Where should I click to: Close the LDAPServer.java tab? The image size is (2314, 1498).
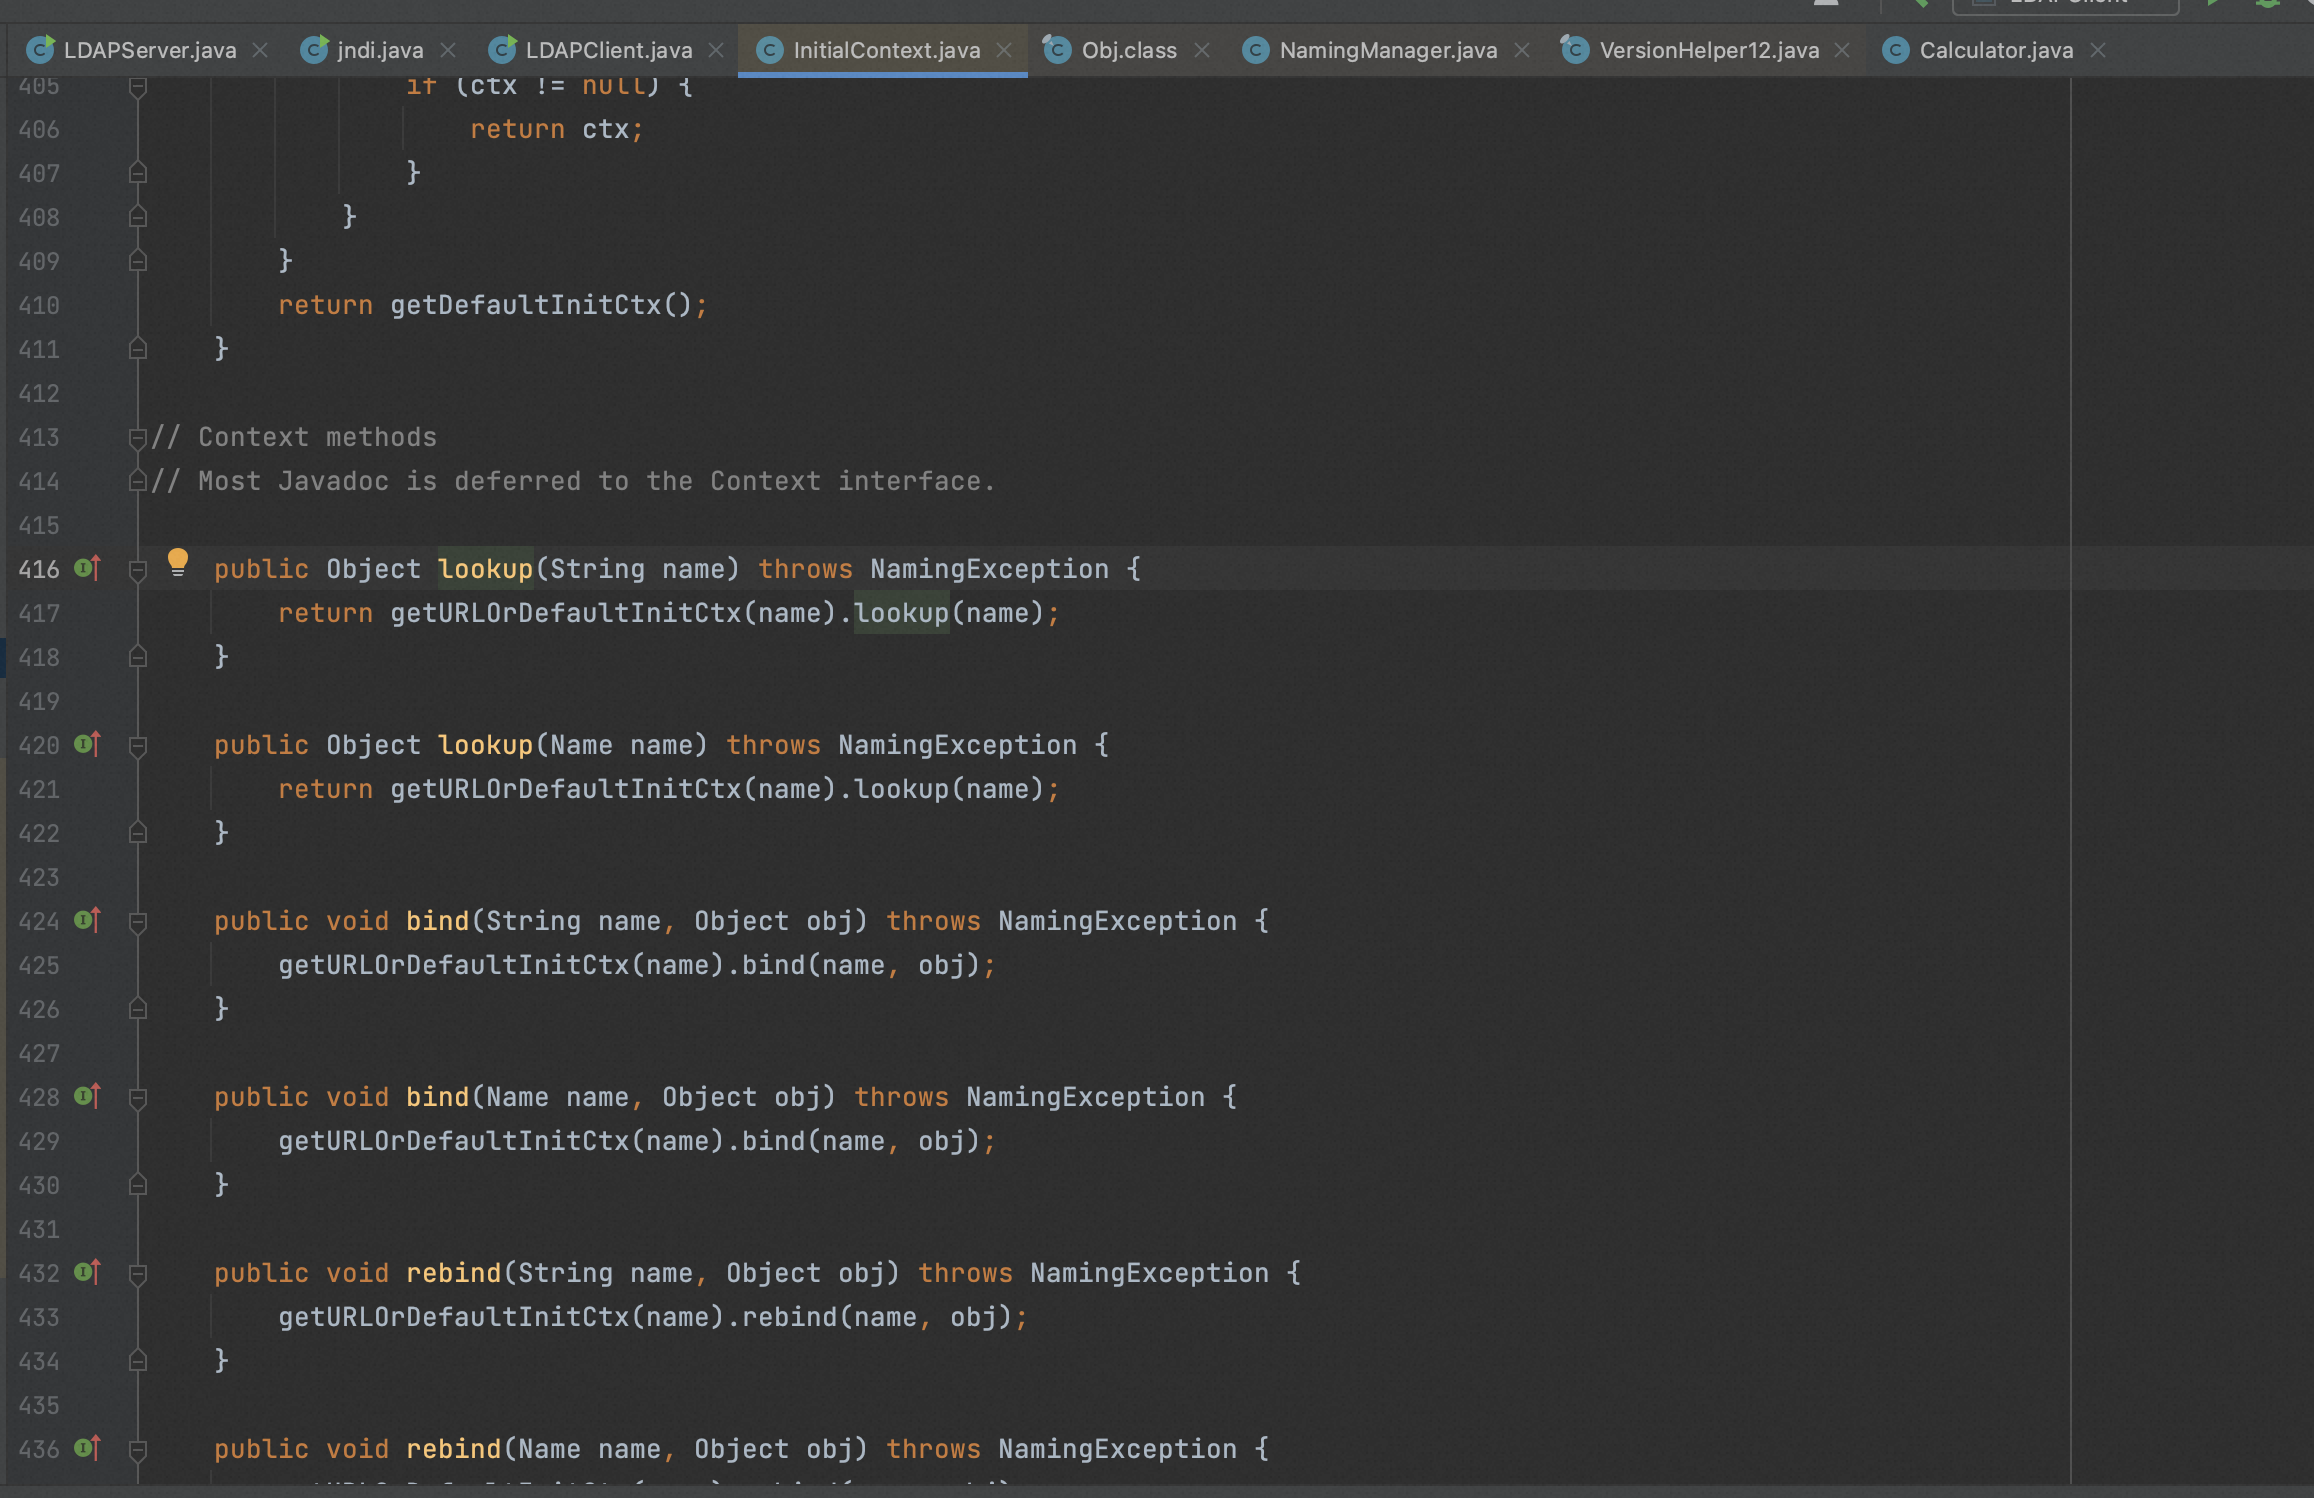pos(260,50)
